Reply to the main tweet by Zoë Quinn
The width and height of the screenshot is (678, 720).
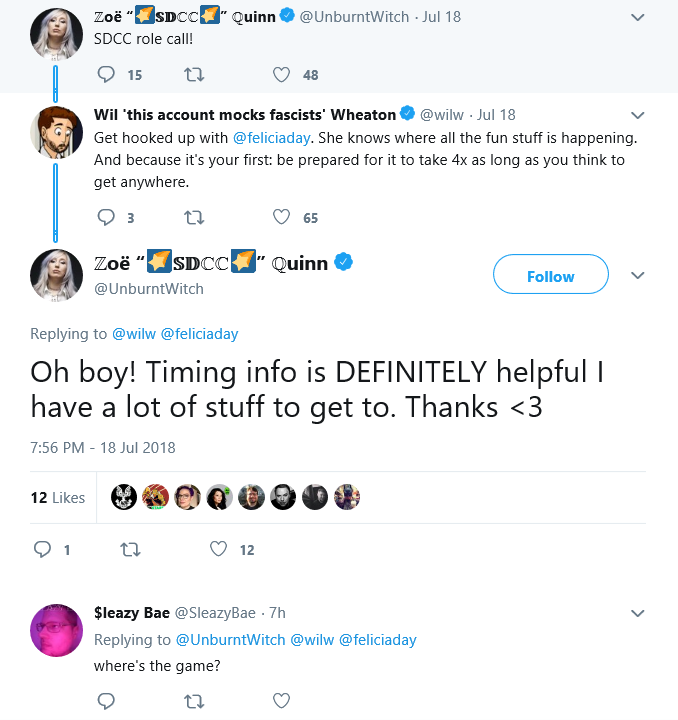tap(43, 549)
